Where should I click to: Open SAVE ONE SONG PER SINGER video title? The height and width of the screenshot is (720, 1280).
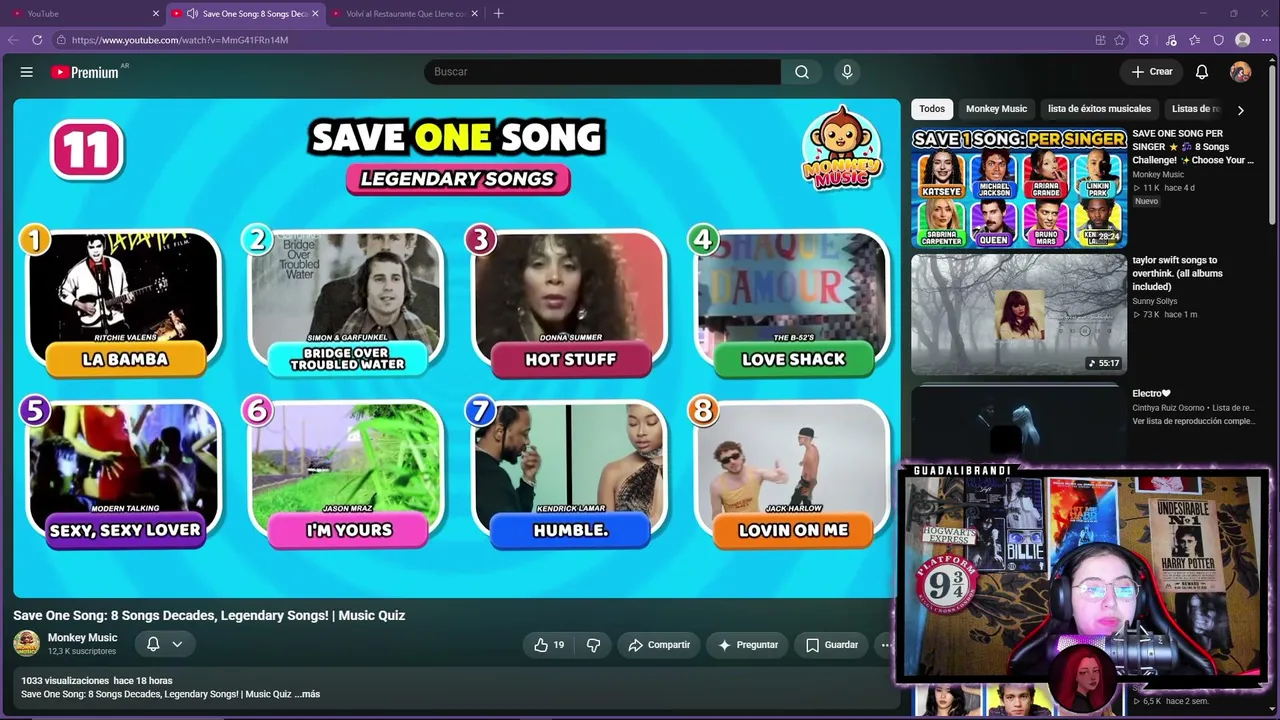[x=1192, y=147]
